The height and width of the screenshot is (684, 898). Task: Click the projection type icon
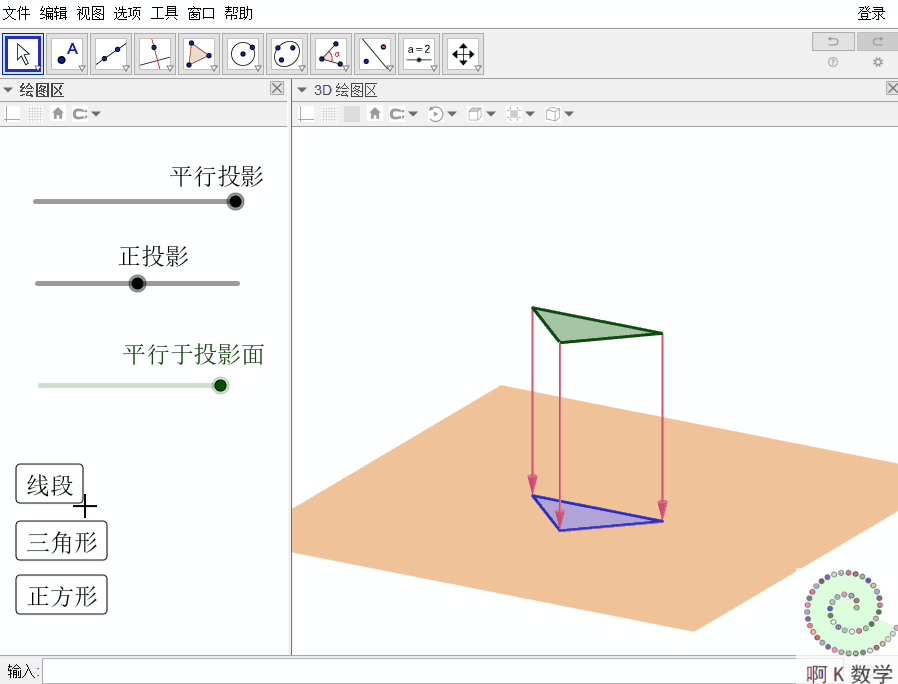[x=553, y=114]
